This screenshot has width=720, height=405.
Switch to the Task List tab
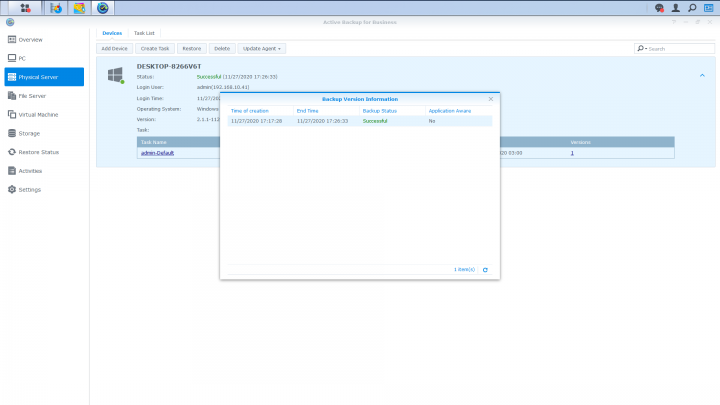point(144,33)
